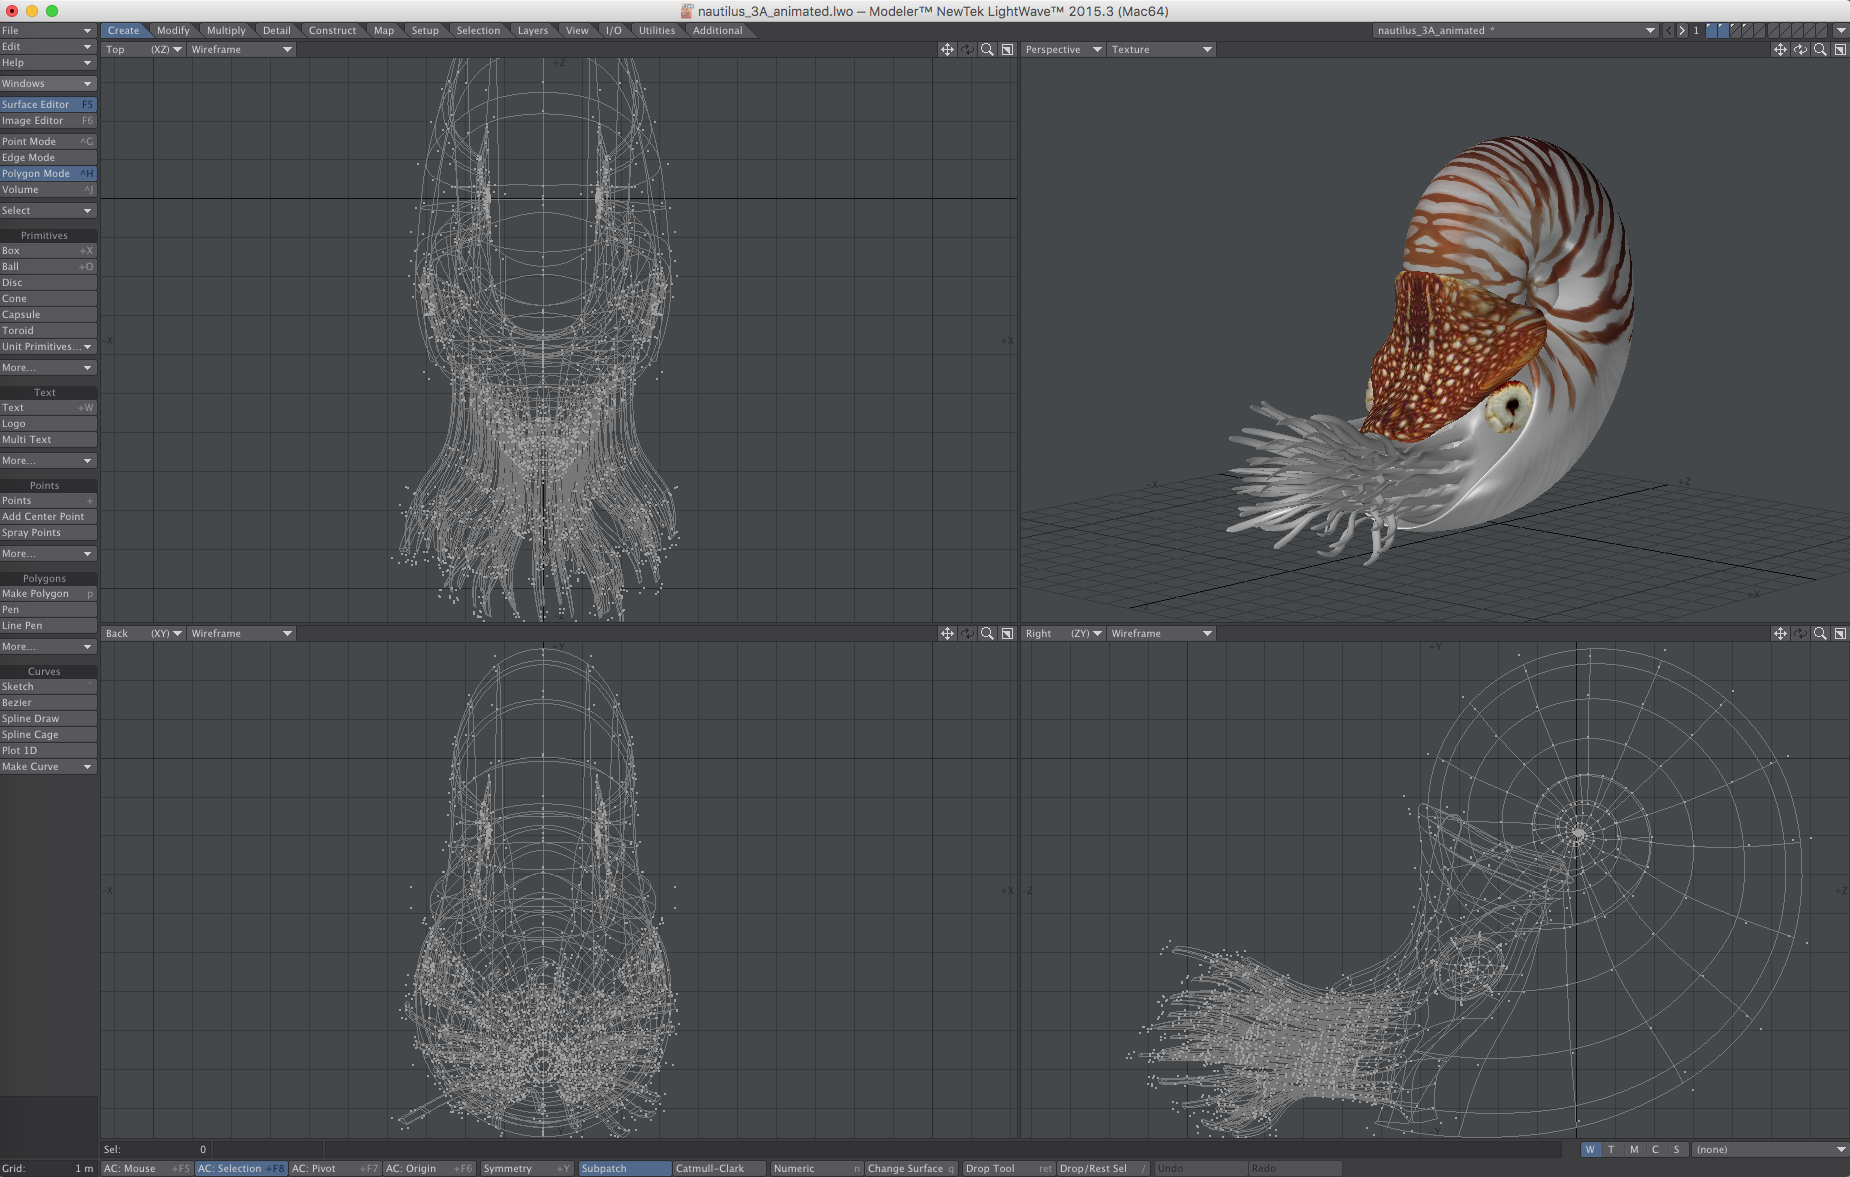Click the pan icon in Top viewport
The height and width of the screenshot is (1177, 1850).
click(x=947, y=49)
